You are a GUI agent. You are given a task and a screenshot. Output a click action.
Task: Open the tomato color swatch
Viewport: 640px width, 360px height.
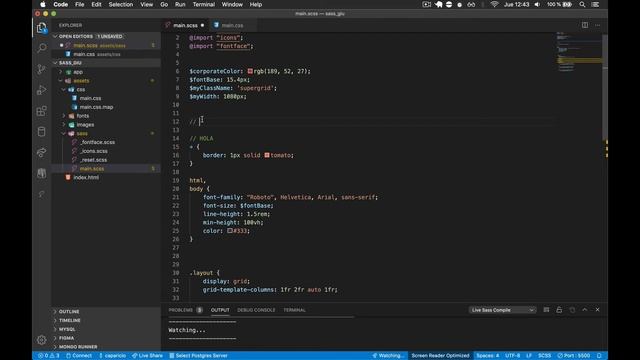click(267, 155)
